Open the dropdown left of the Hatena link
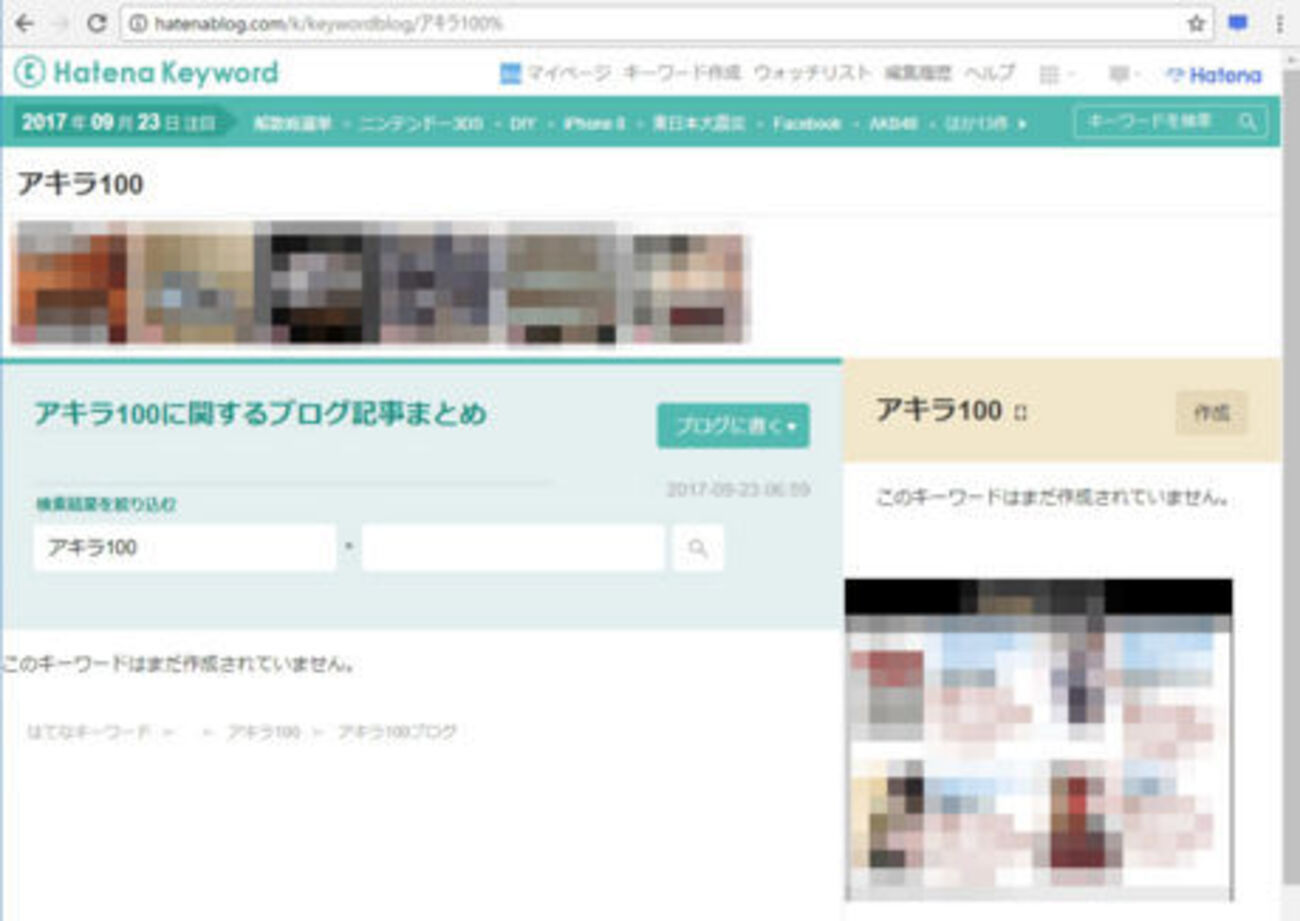 tap(1126, 74)
